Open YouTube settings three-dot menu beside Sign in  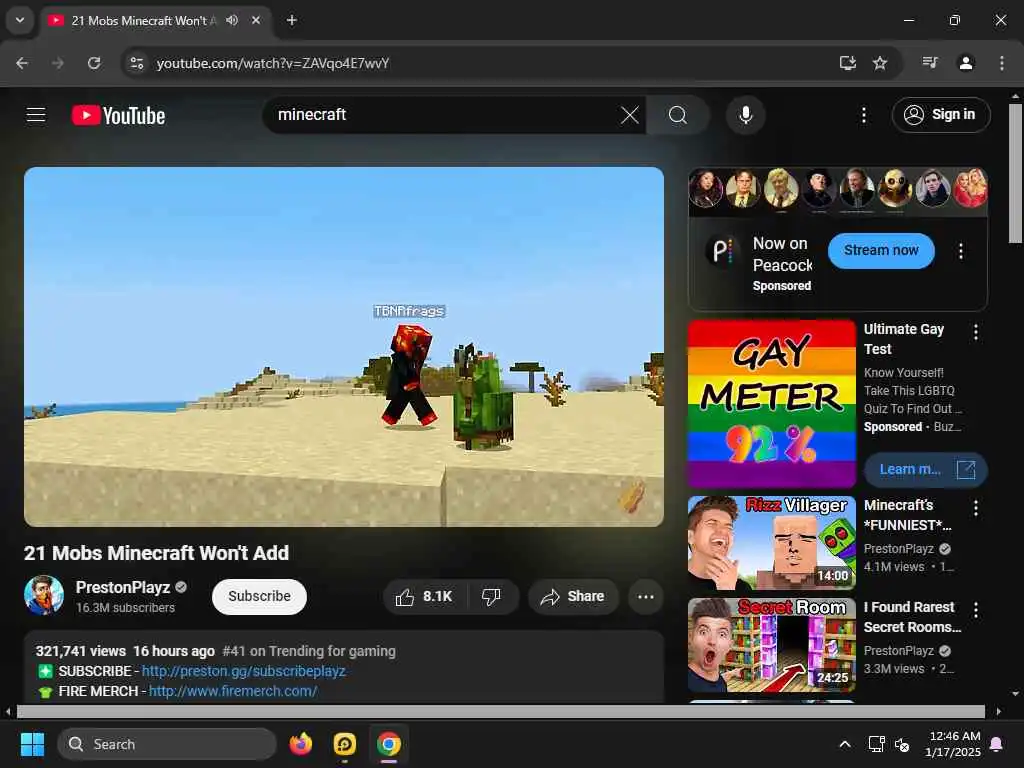coord(863,116)
